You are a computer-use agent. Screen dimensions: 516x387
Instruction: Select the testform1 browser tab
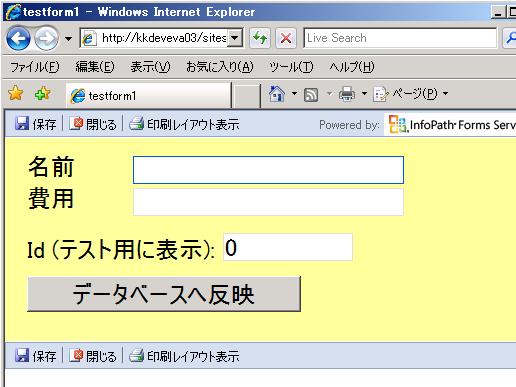click(149, 96)
